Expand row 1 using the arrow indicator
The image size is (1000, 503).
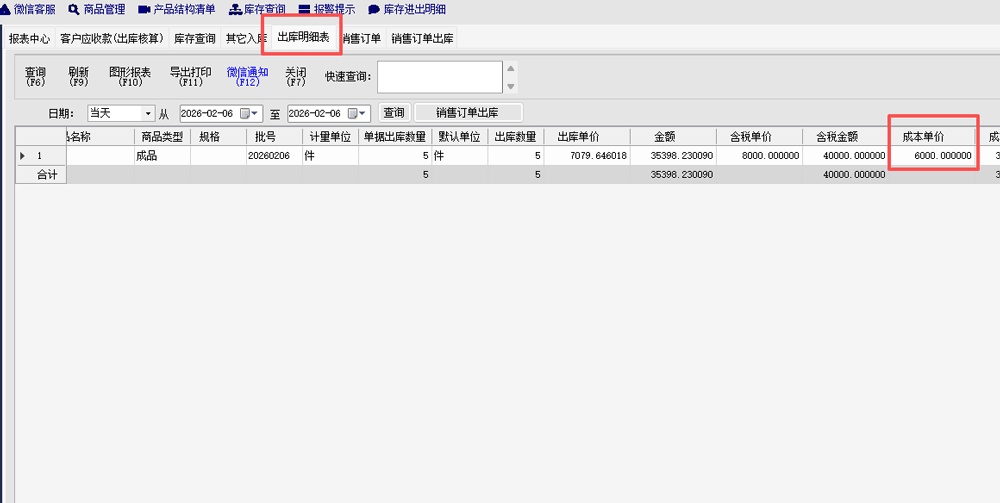23,156
